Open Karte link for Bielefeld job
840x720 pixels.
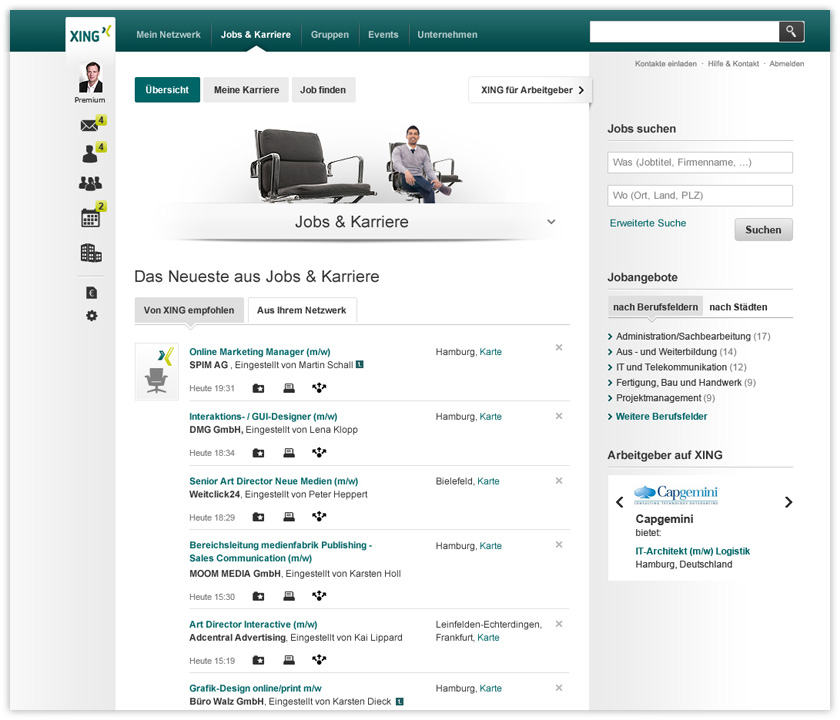488,481
